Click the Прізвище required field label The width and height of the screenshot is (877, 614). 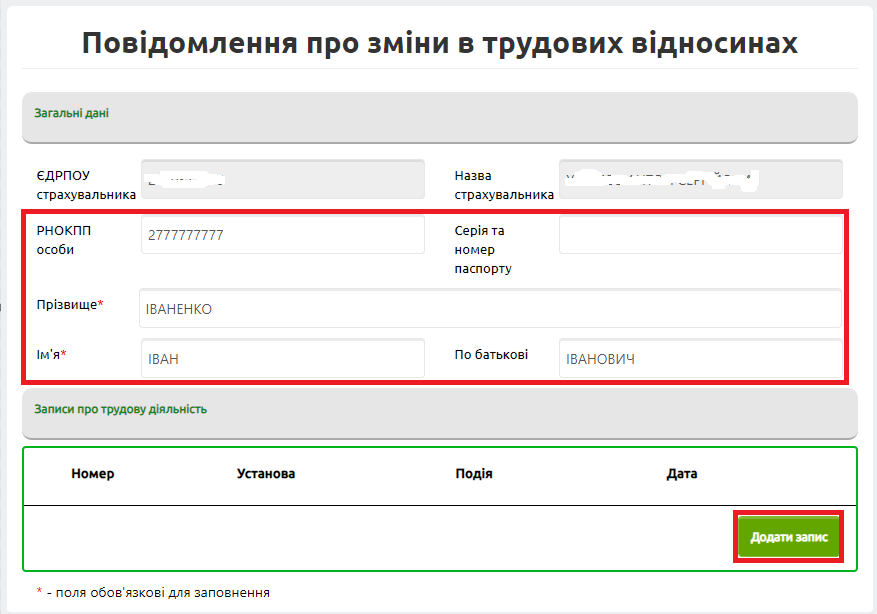(69, 305)
